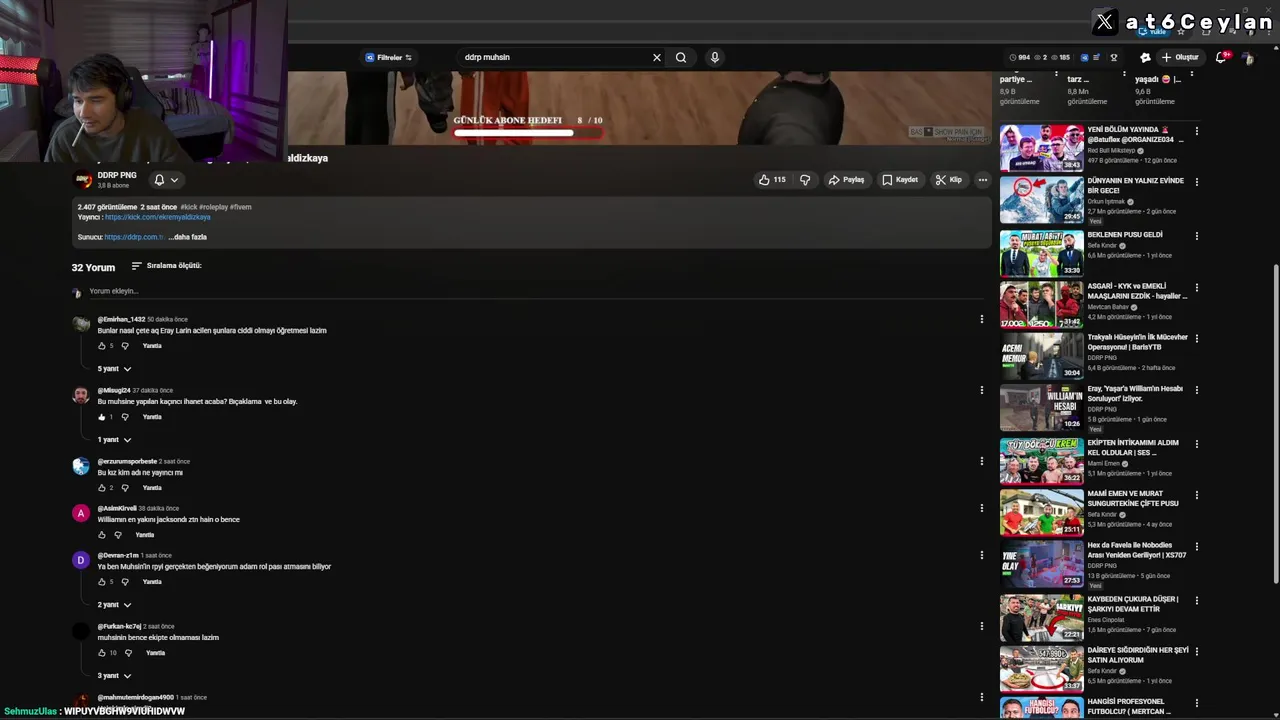Run search with the magnifier icon
The image size is (1280, 720).
(x=681, y=57)
